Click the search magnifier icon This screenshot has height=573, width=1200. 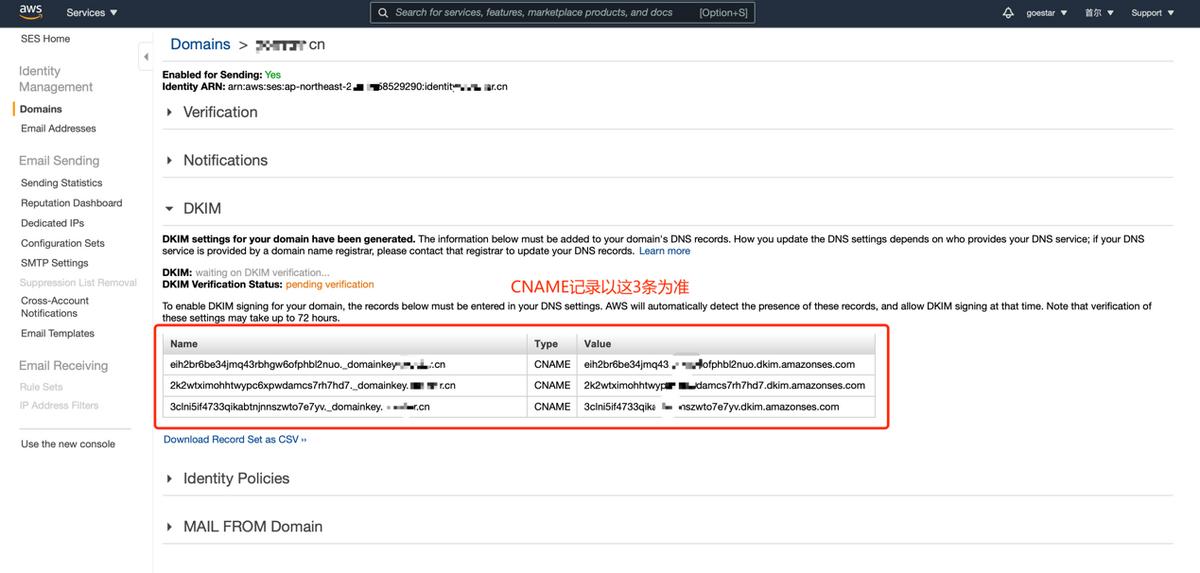pyautogui.click(x=382, y=13)
